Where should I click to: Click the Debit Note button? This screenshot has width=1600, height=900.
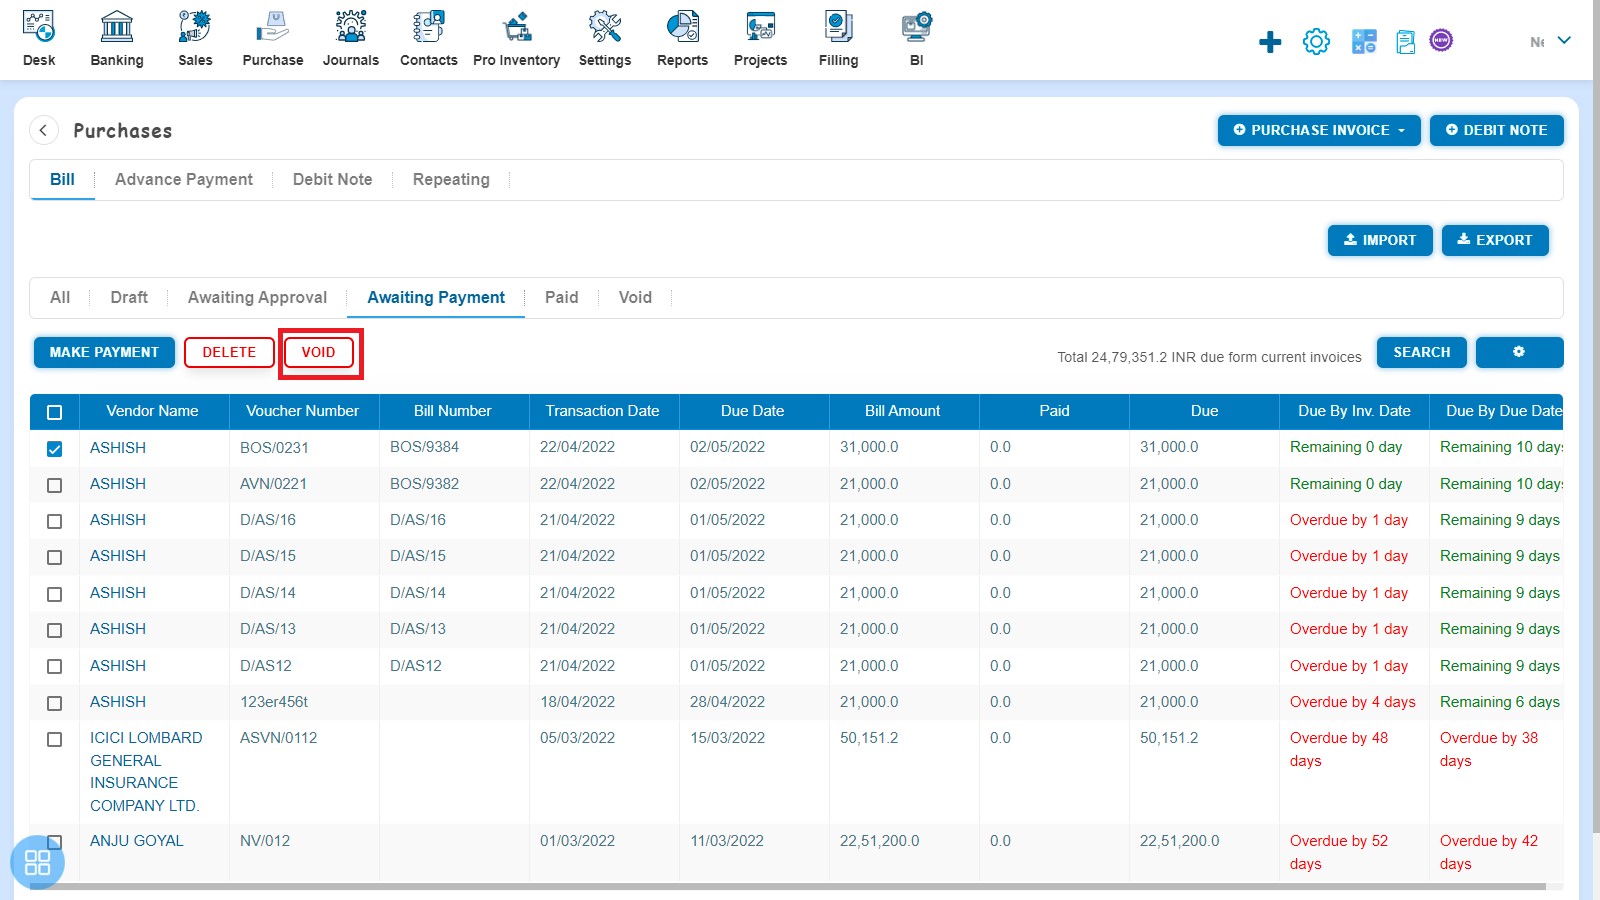1496,130
